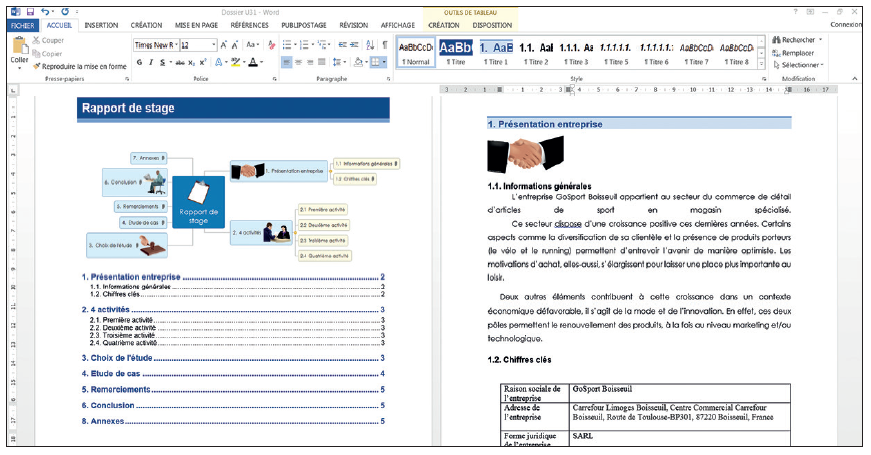
Task: Open the INSERTION ribbon tab
Action: tap(101, 25)
